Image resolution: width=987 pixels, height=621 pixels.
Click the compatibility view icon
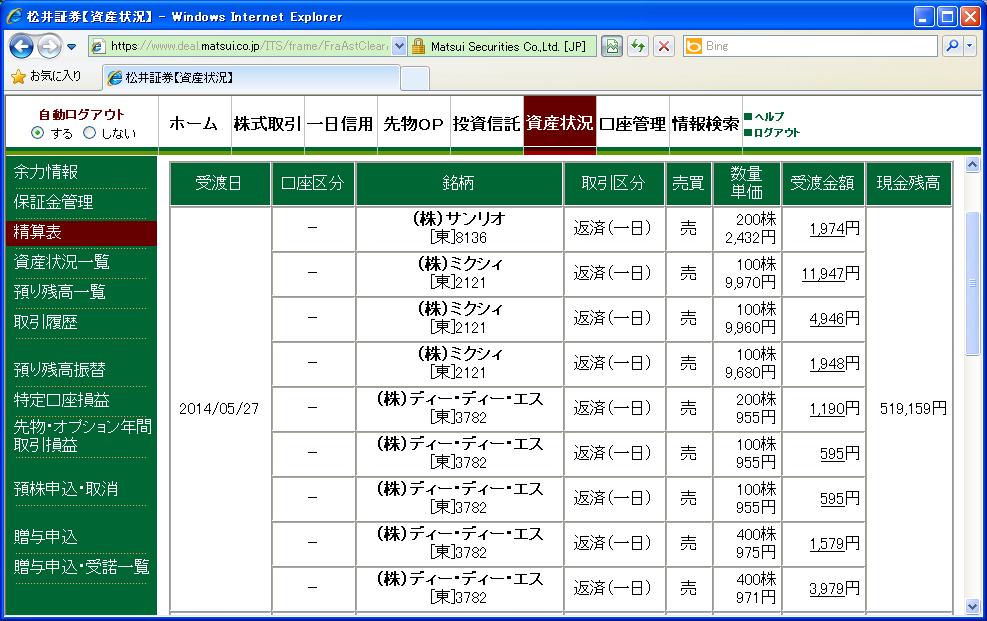click(611, 46)
